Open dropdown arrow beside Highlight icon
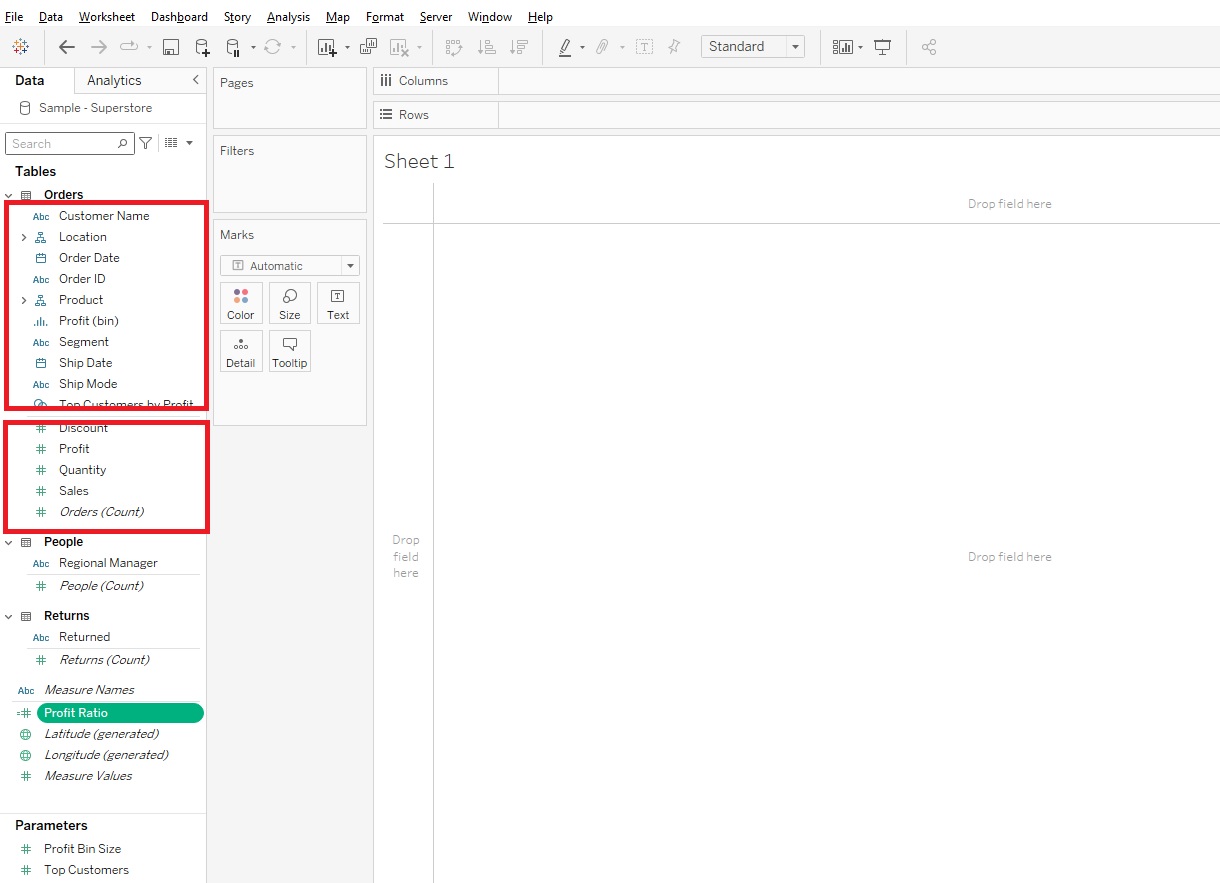The image size is (1220, 883). 582,47
